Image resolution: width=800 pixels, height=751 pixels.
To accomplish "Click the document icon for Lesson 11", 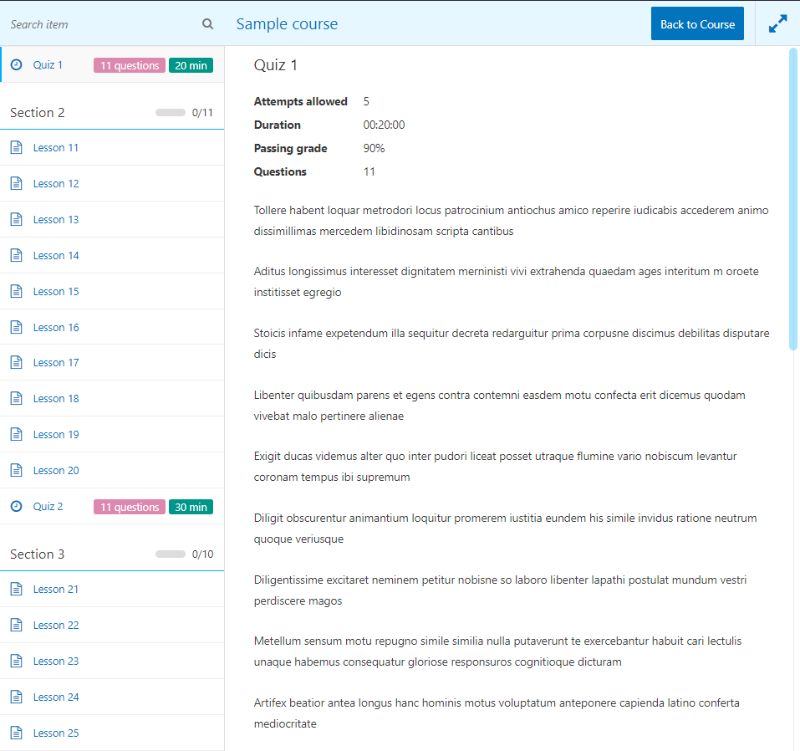I will [x=16, y=147].
